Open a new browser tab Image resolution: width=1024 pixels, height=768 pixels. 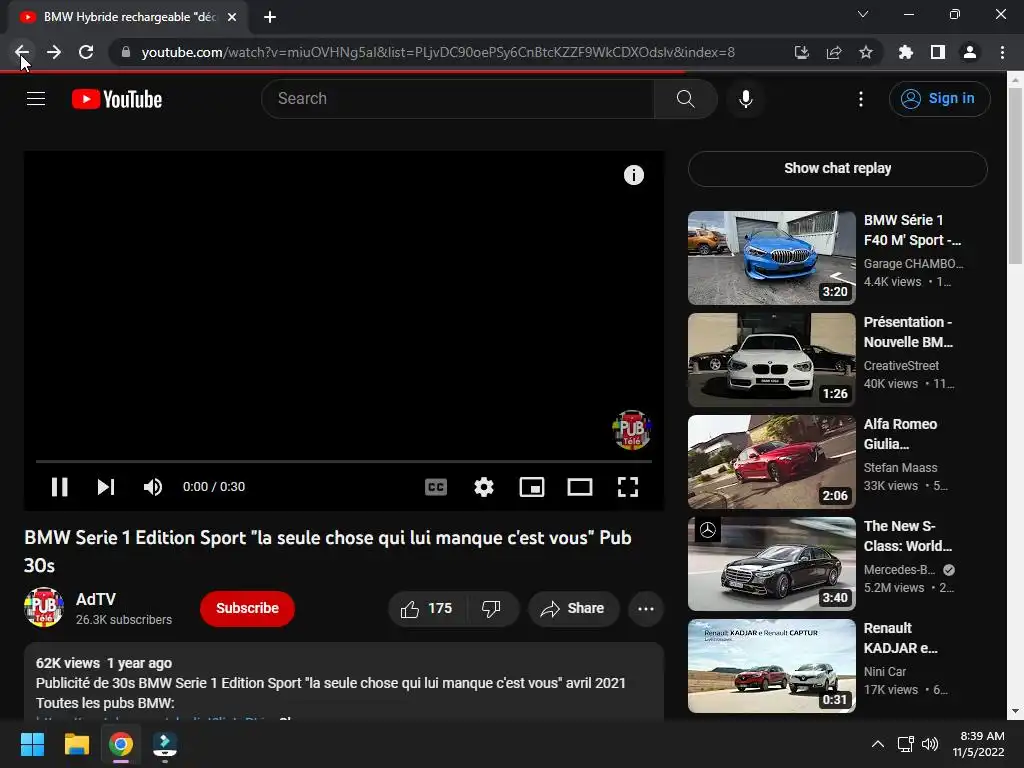[x=270, y=17]
